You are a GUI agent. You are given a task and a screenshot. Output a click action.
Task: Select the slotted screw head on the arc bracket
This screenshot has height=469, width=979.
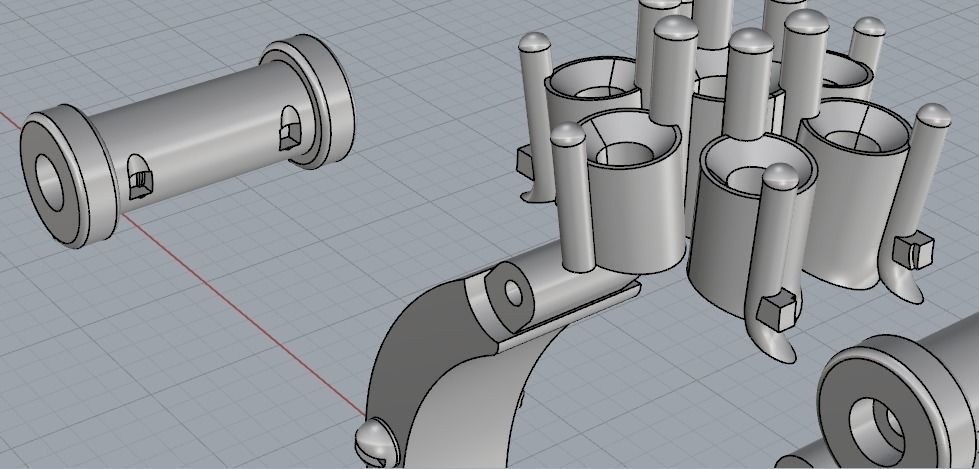point(376,443)
